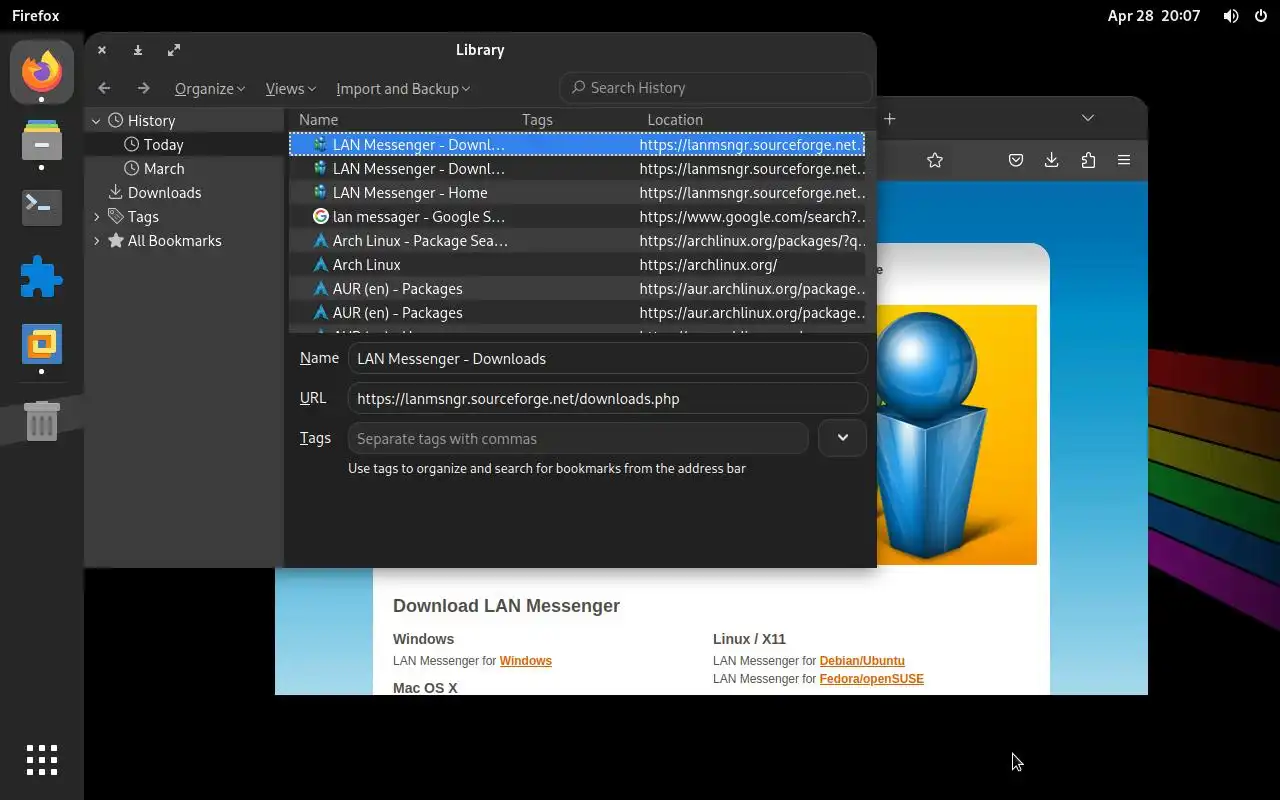The image size is (1280, 800).
Task: Open Firefox hamburger application menu
Action: (1124, 160)
